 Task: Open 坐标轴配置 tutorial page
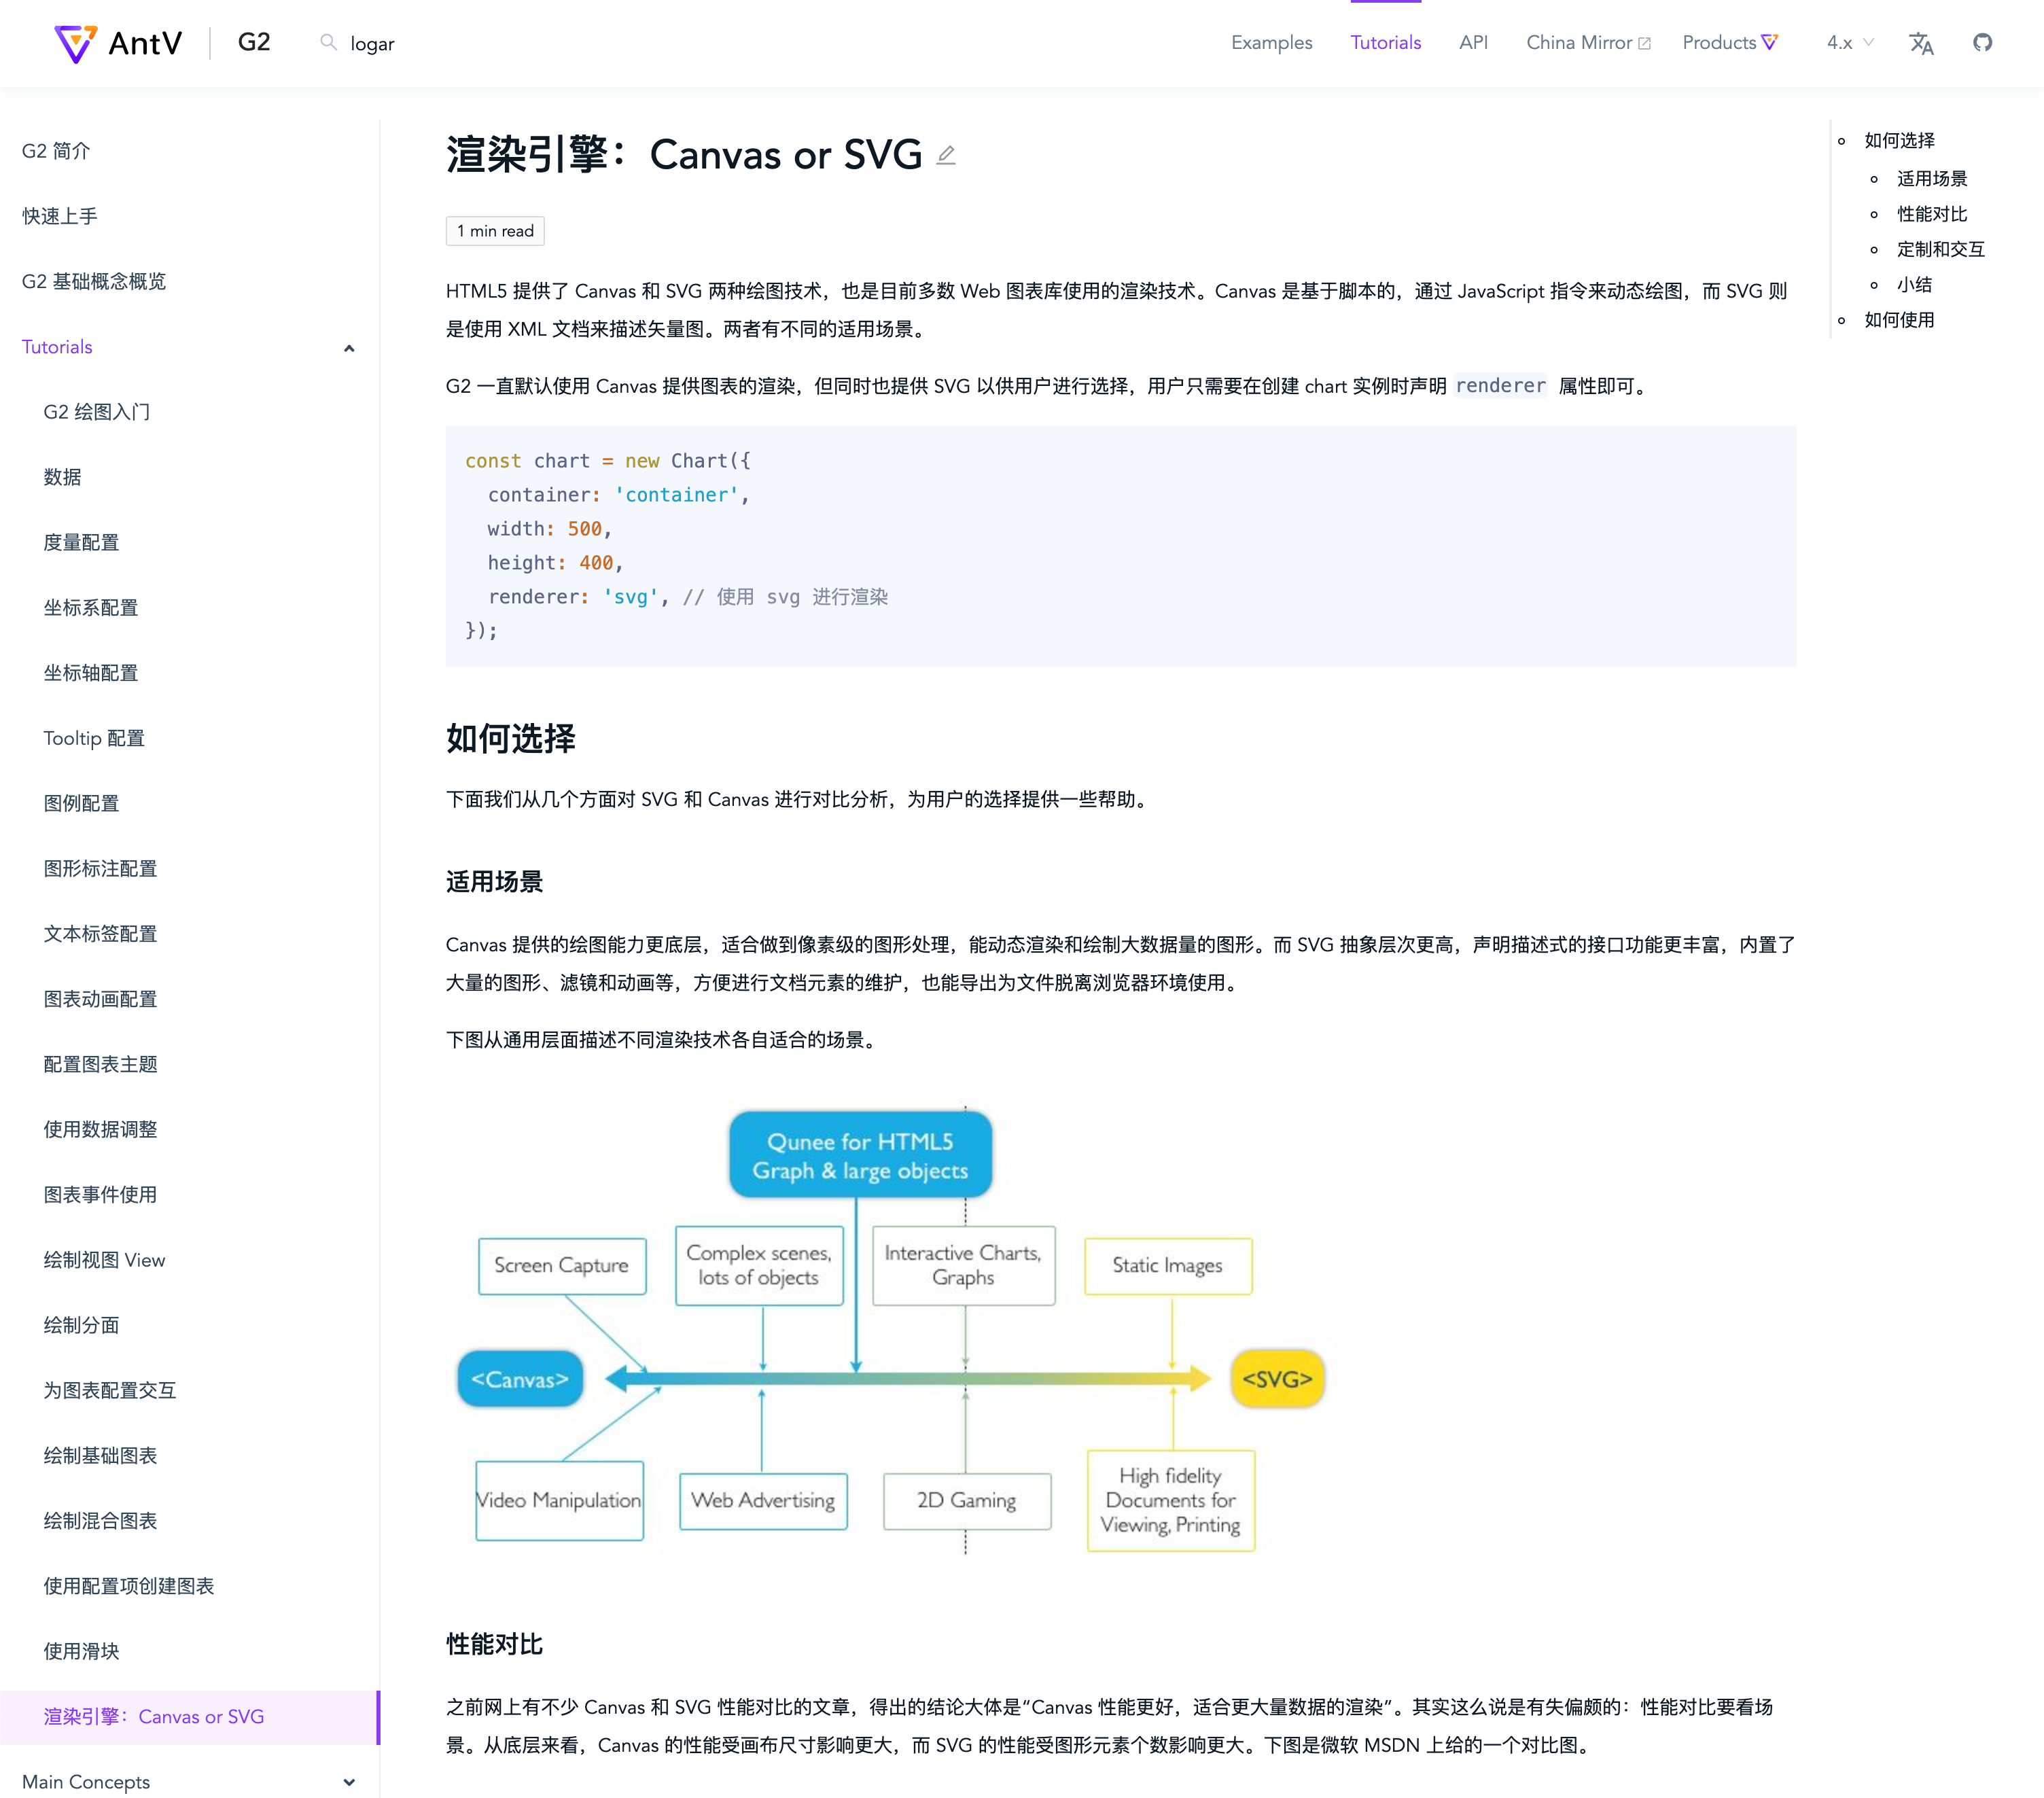(90, 673)
